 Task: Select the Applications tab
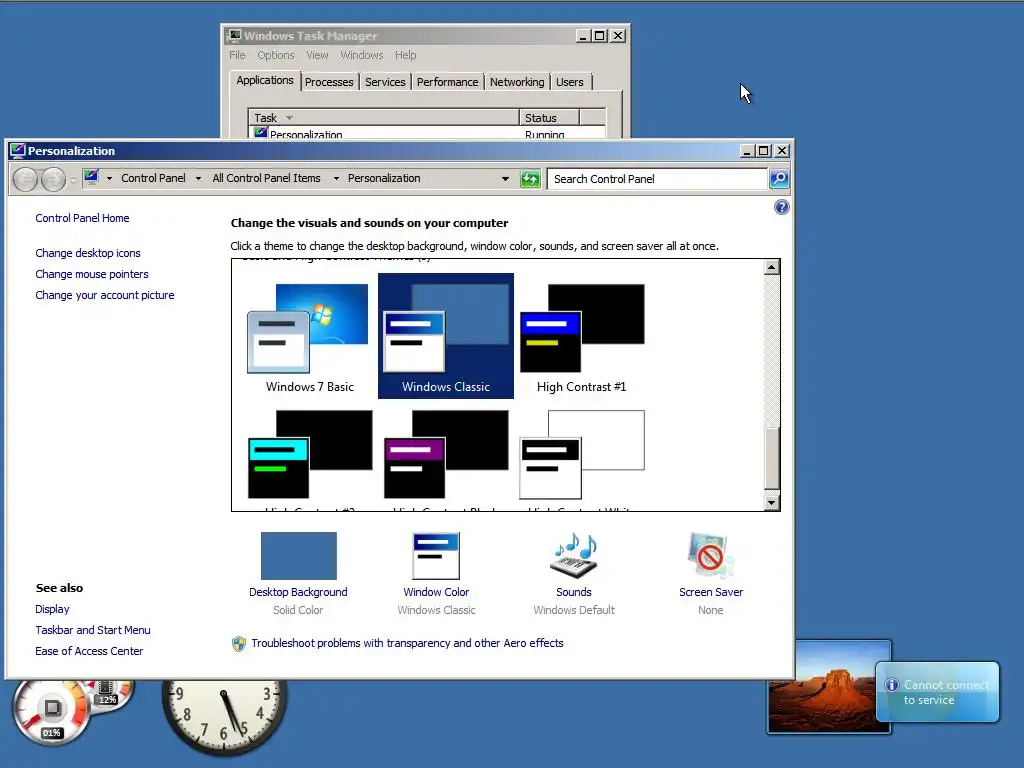(265, 80)
